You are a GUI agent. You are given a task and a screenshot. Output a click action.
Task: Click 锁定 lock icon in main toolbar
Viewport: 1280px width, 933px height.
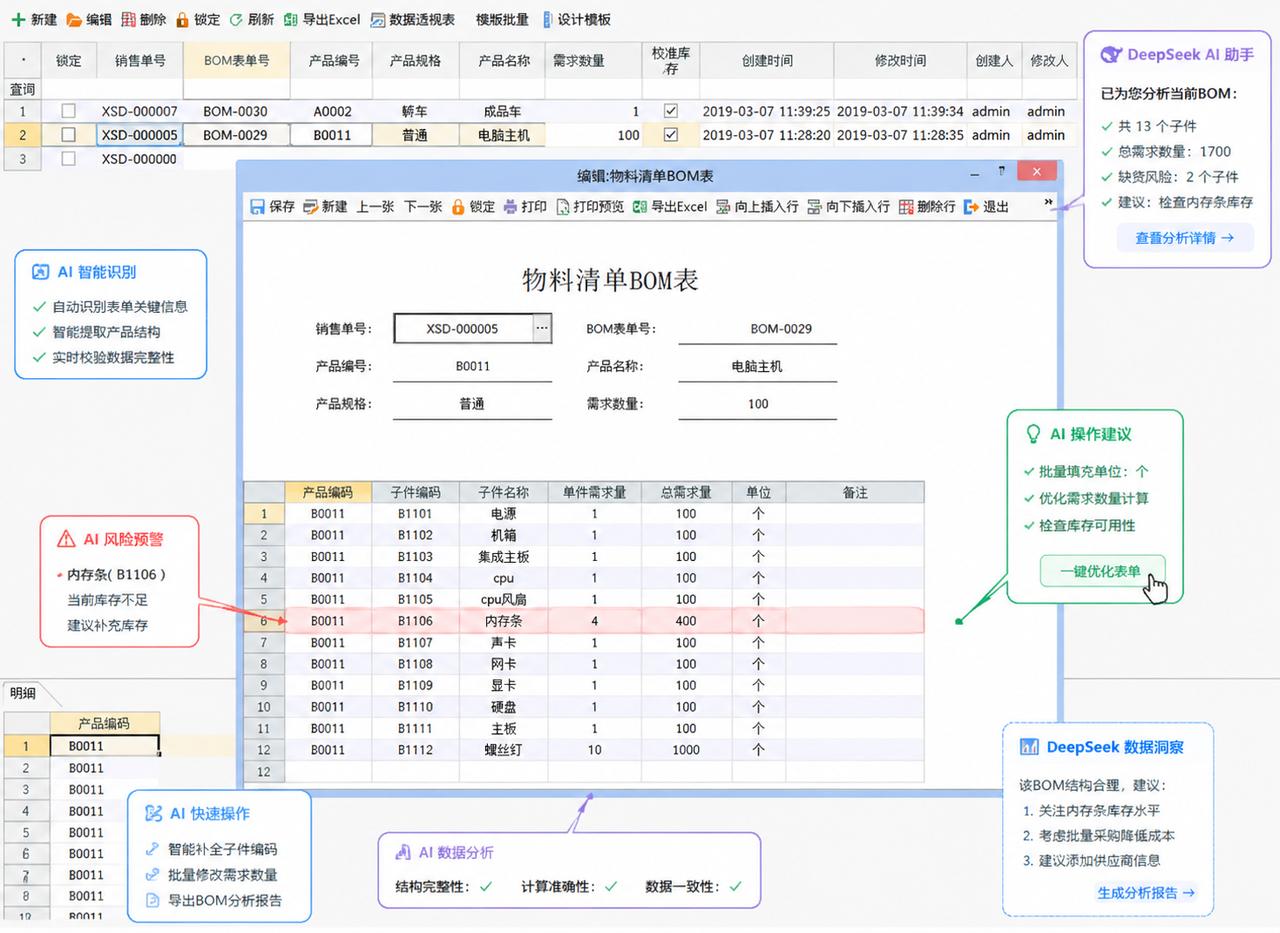tap(182, 19)
